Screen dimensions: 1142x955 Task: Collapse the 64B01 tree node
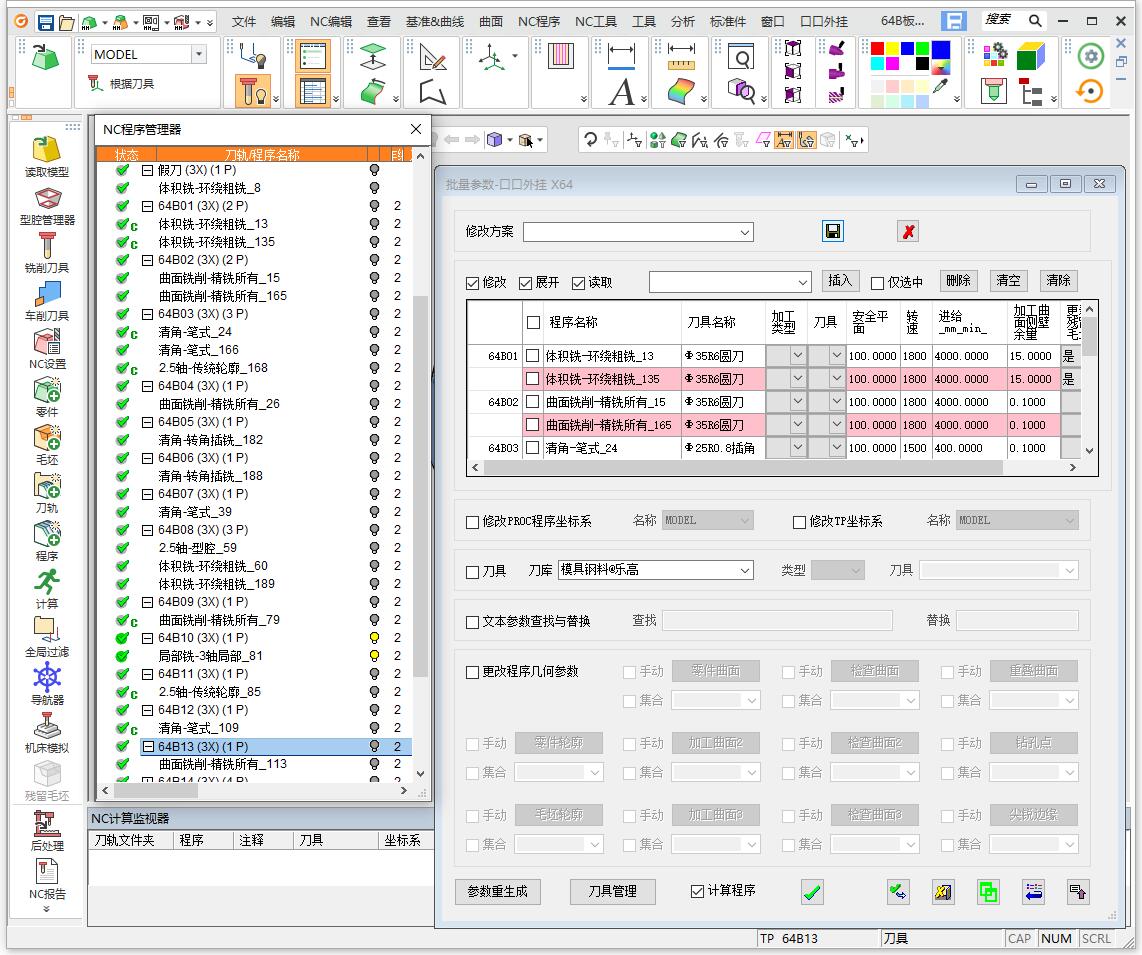point(147,206)
